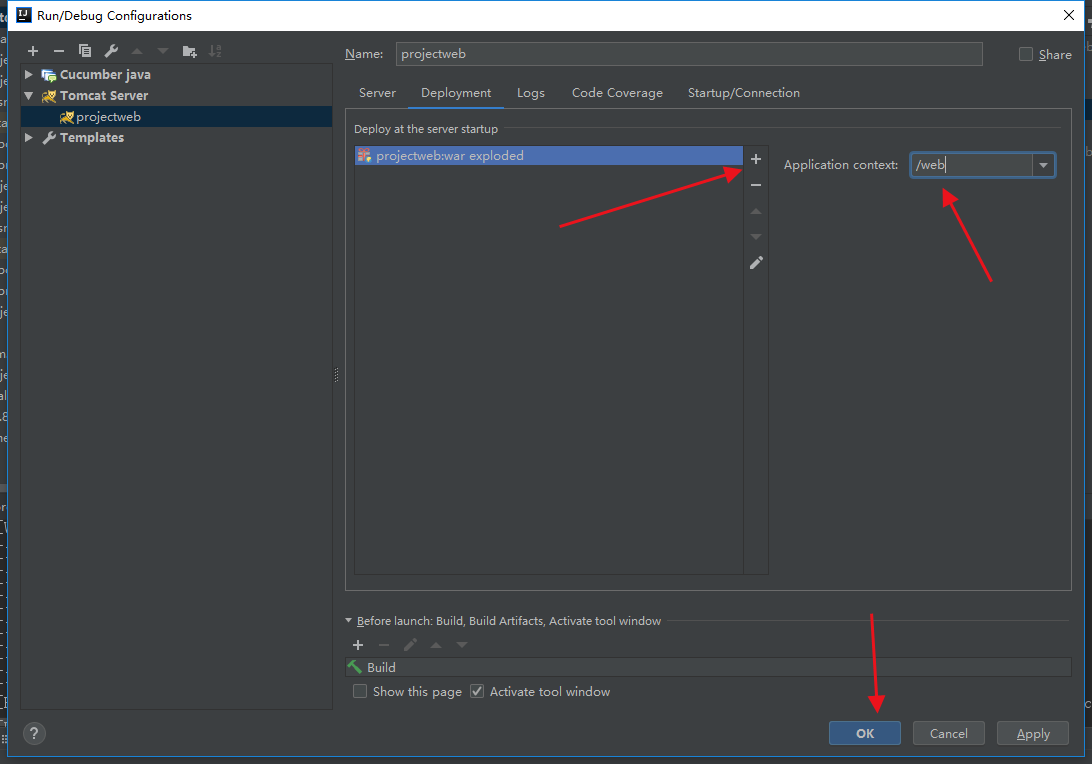Click the panel splitter handle
The width and height of the screenshot is (1092, 764).
tap(336, 375)
